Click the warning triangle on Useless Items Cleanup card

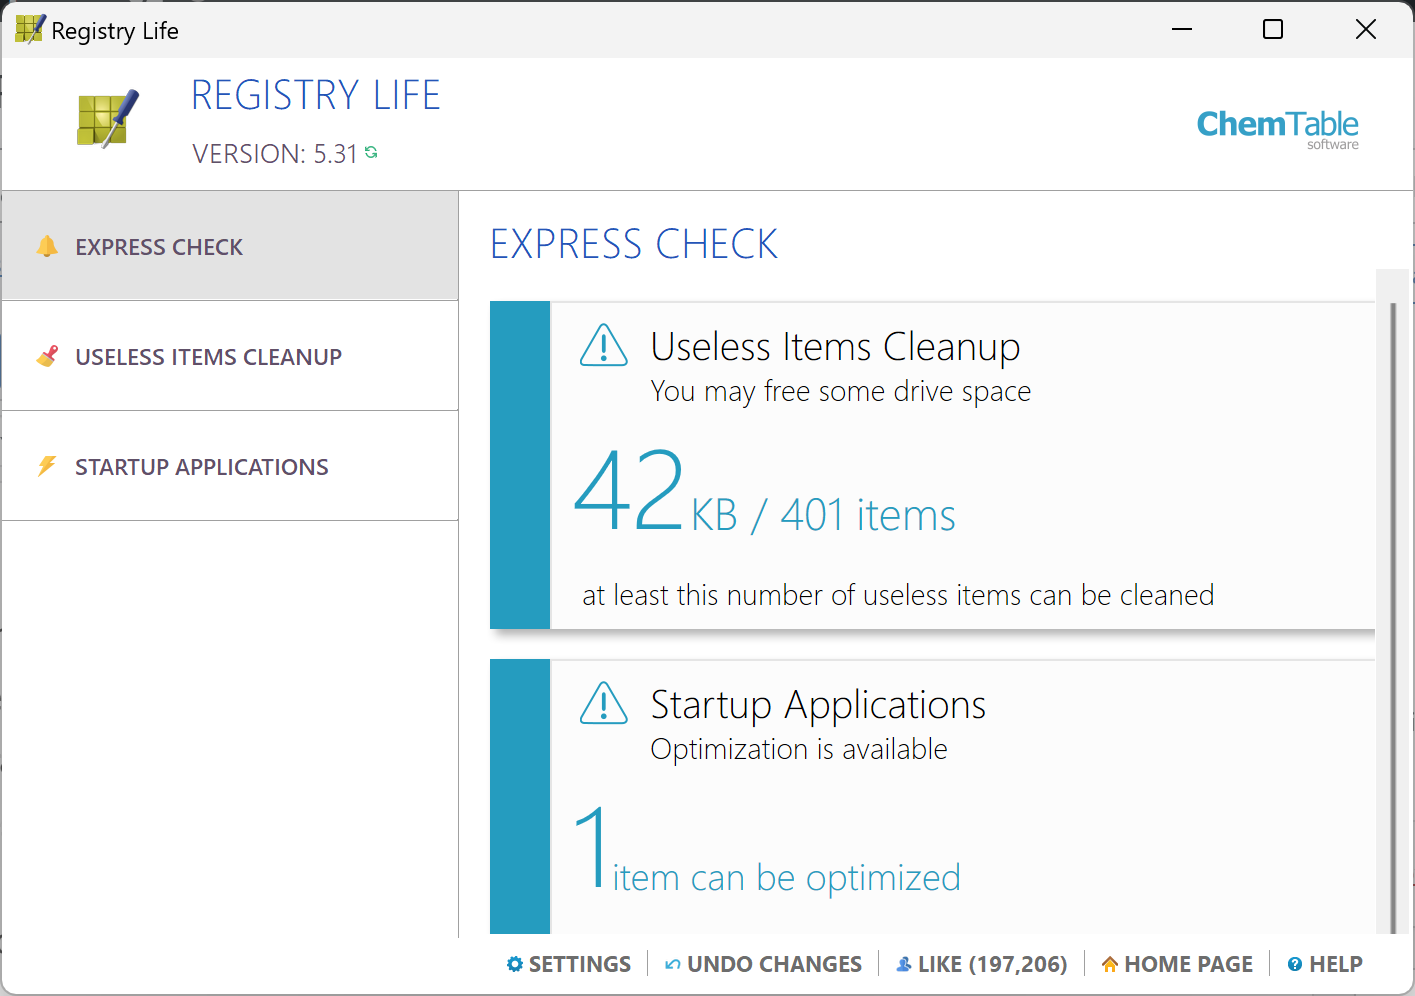click(x=604, y=345)
